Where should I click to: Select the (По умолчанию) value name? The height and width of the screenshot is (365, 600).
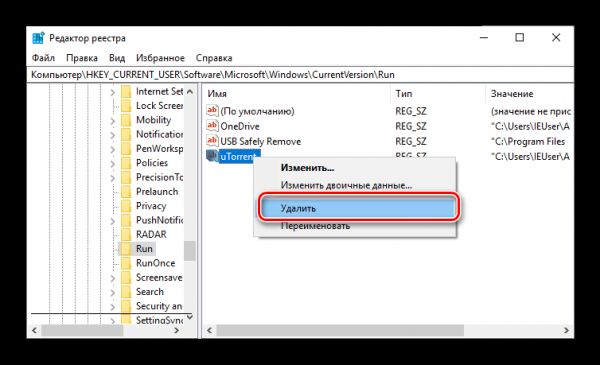(x=257, y=111)
